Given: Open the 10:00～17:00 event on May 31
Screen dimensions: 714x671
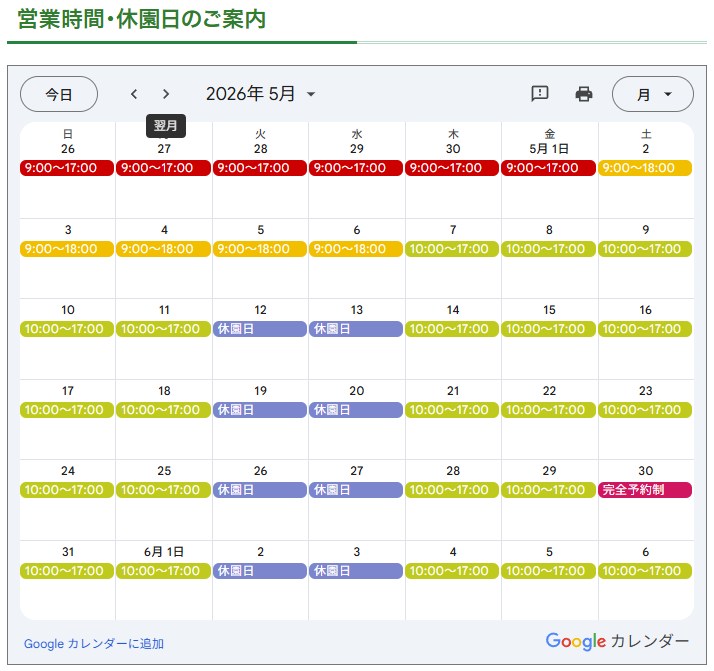Looking at the screenshot, I should pos(67,571).
